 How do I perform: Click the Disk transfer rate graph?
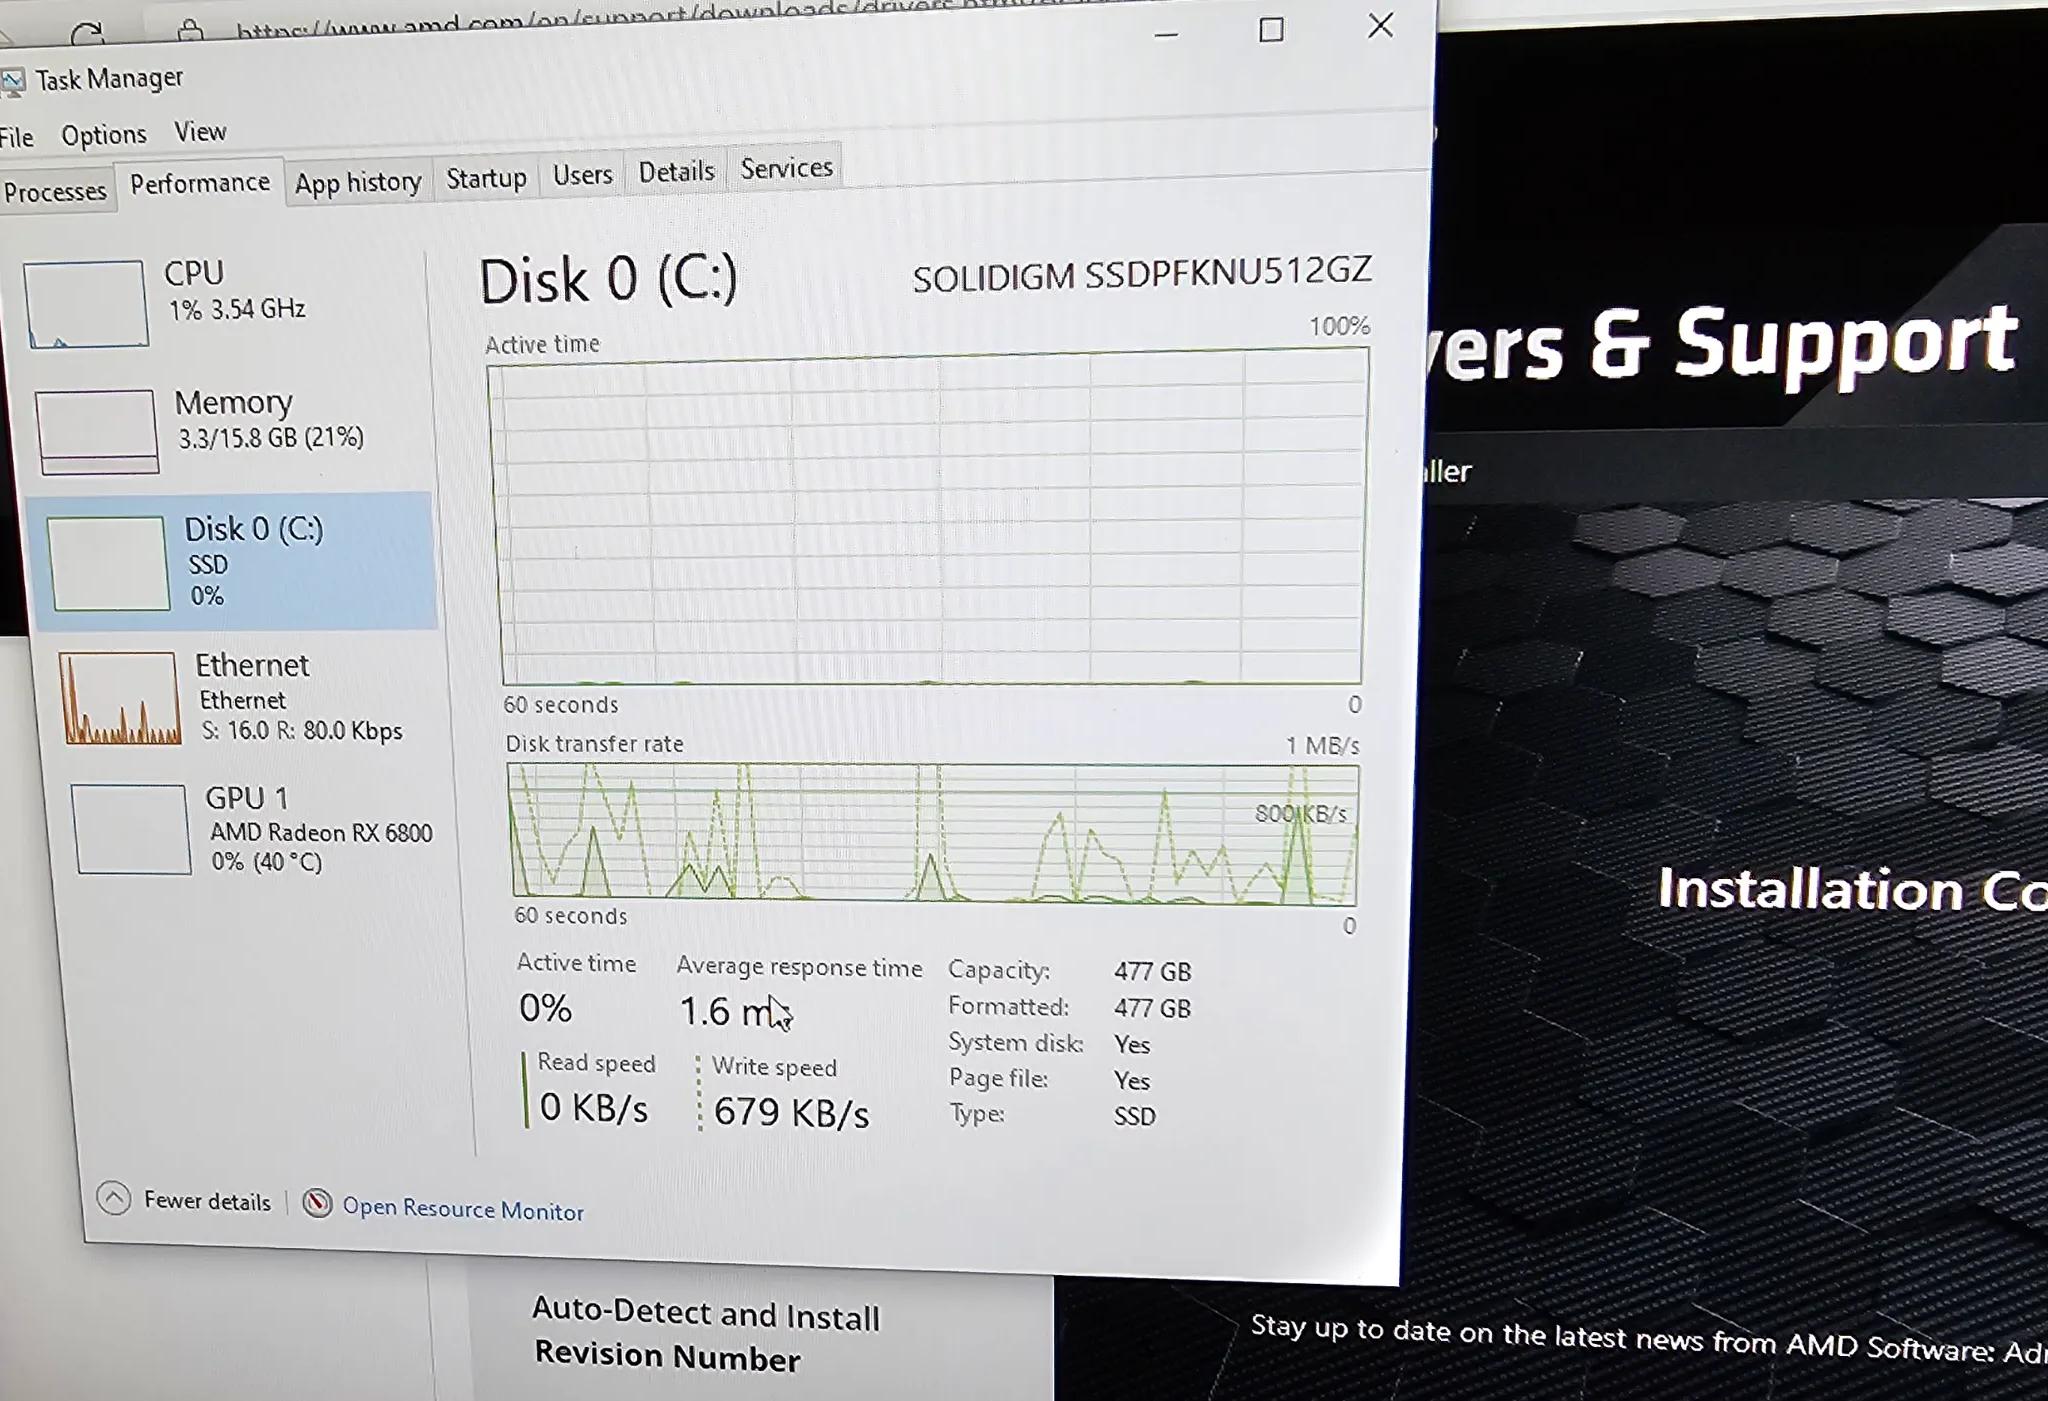click(933, 835)
